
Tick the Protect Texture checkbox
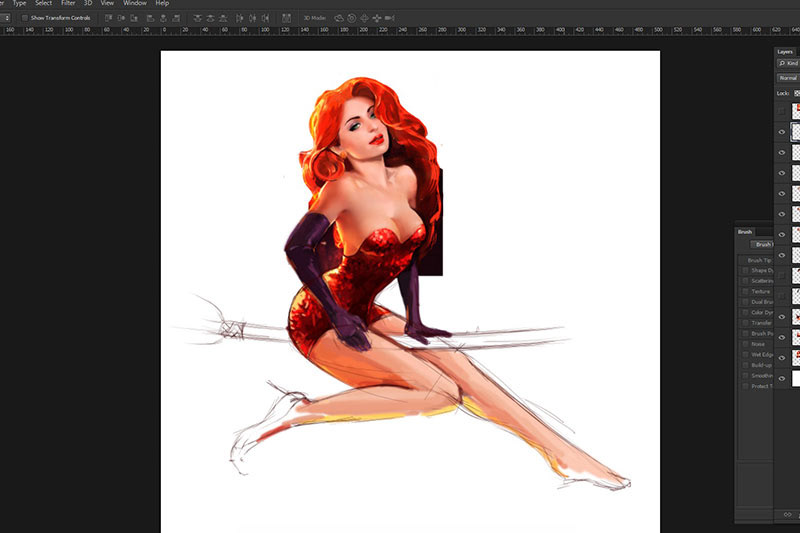tap(745, 386)
